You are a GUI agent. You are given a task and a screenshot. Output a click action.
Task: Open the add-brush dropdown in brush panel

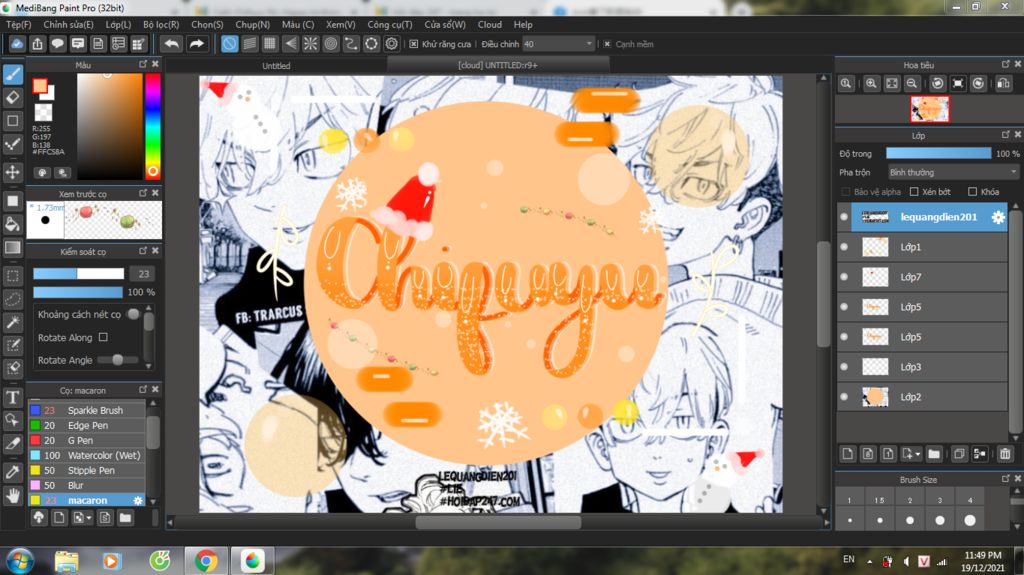click(x=82, y=518)
